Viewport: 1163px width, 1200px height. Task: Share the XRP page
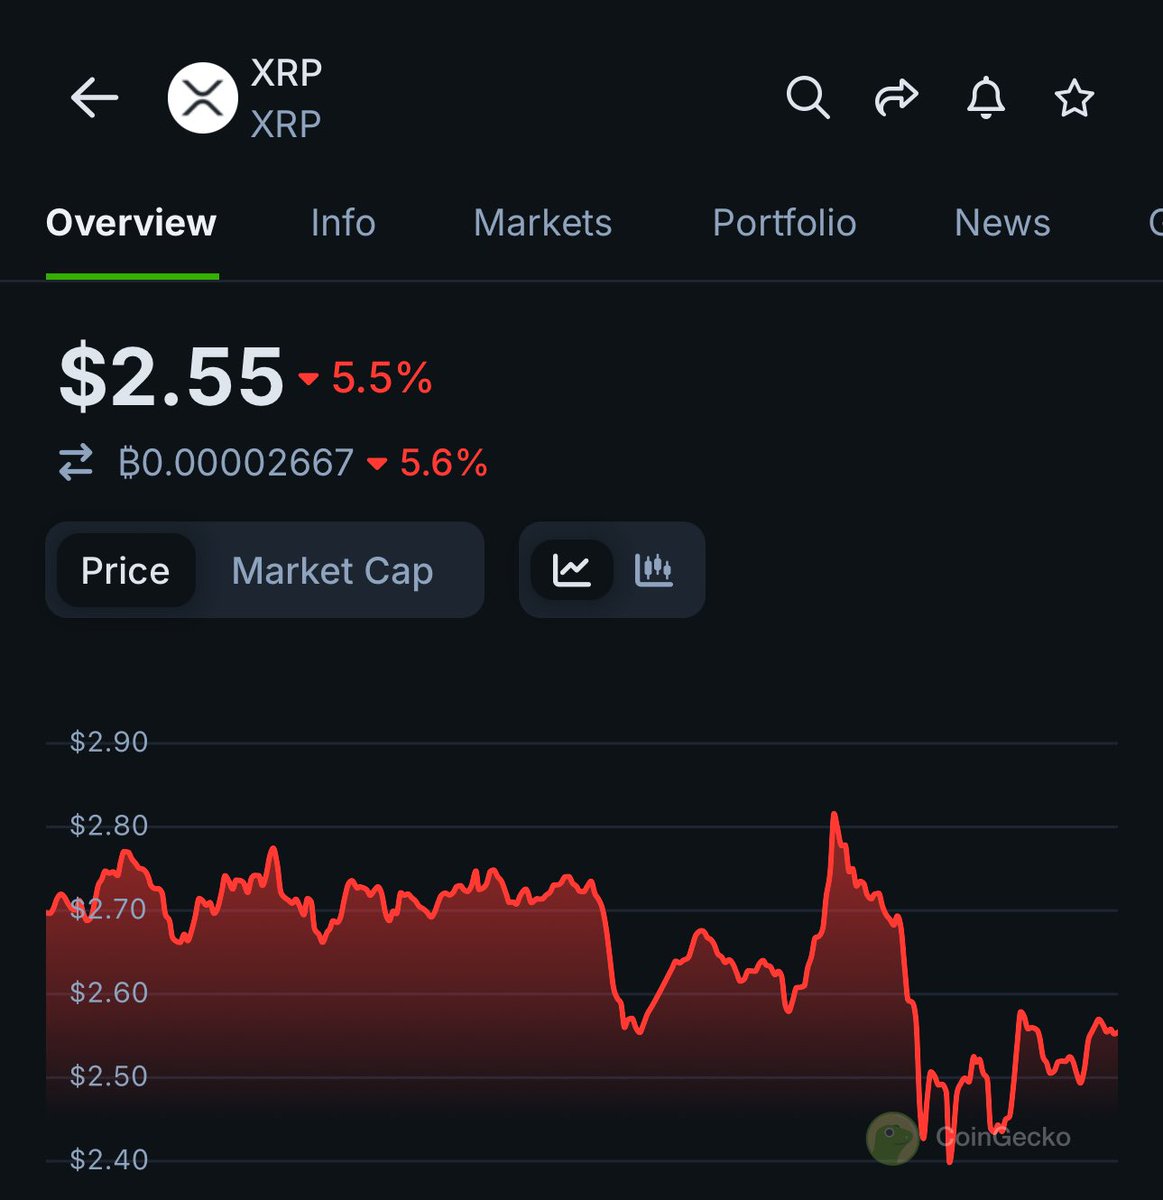coord(896,98)
